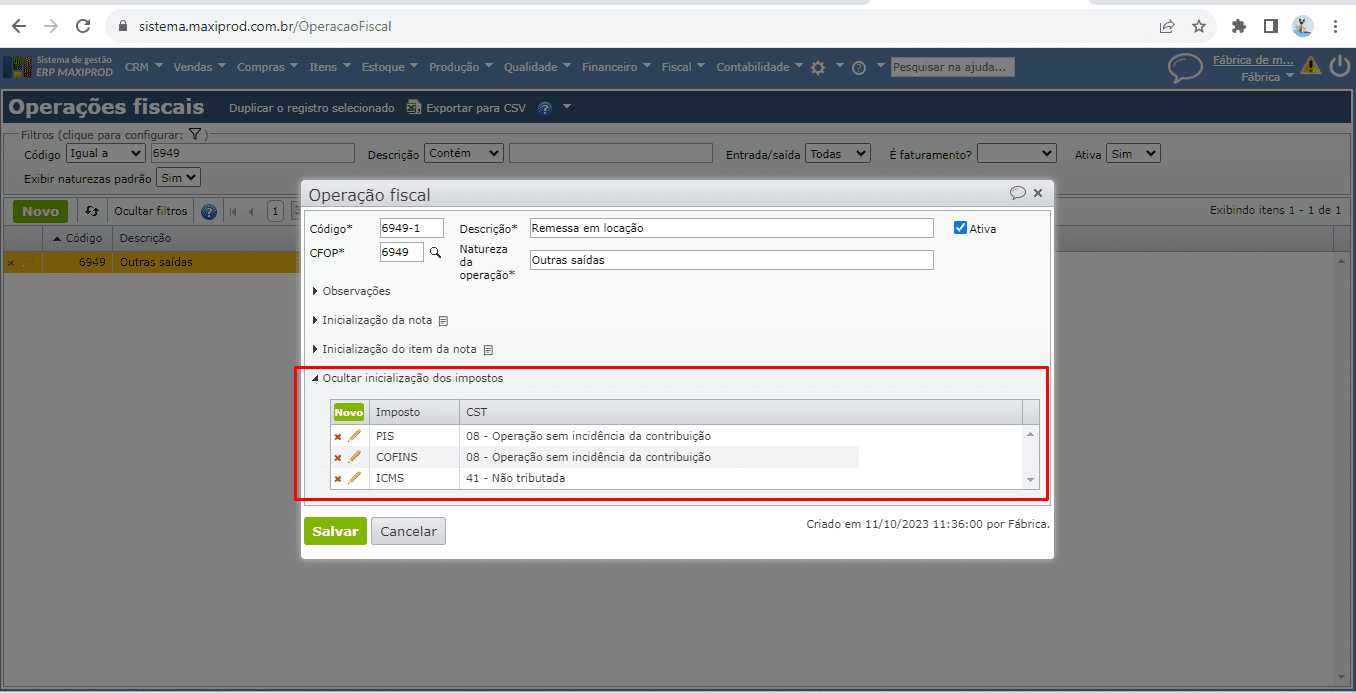Toggle the Ativa checkbox
Screen dimensions: 1356x693
click(x=961, y=228)
